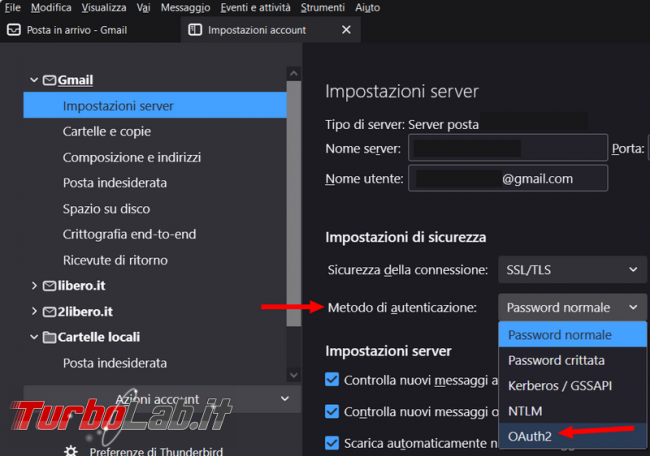
Task: Open Spazio su disco settings
Action: (x=106, y=209)
